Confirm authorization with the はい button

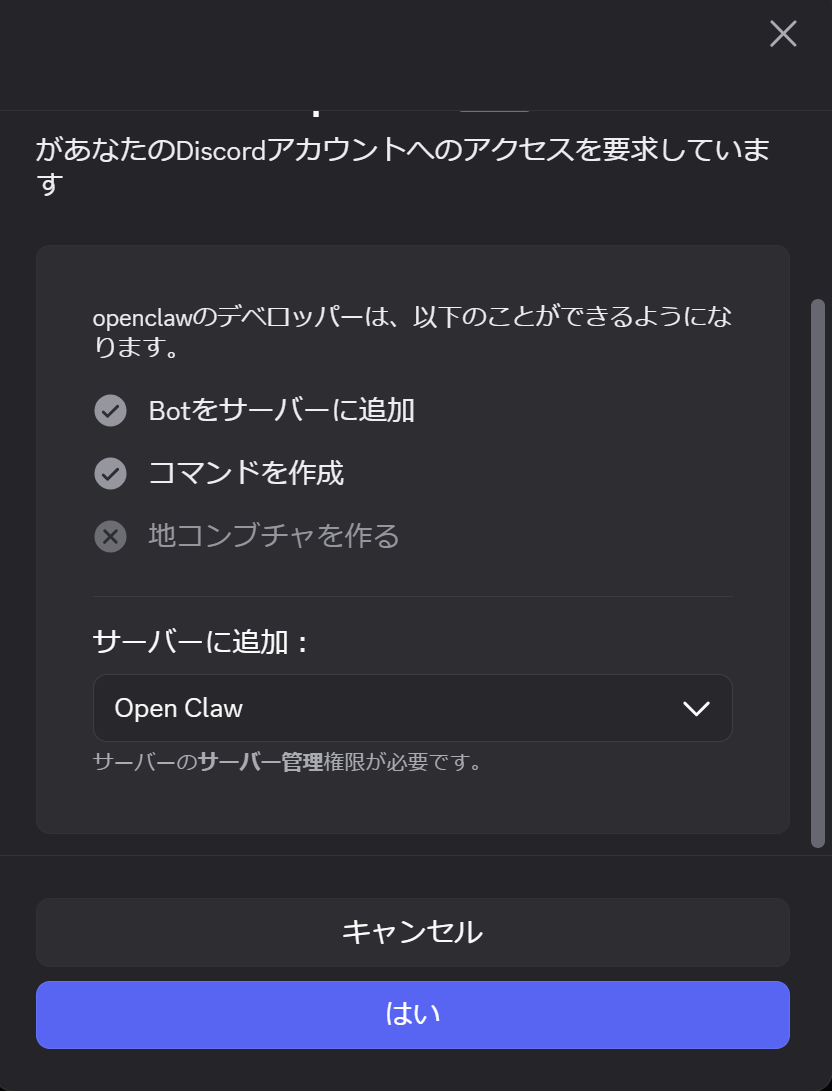412,1014
